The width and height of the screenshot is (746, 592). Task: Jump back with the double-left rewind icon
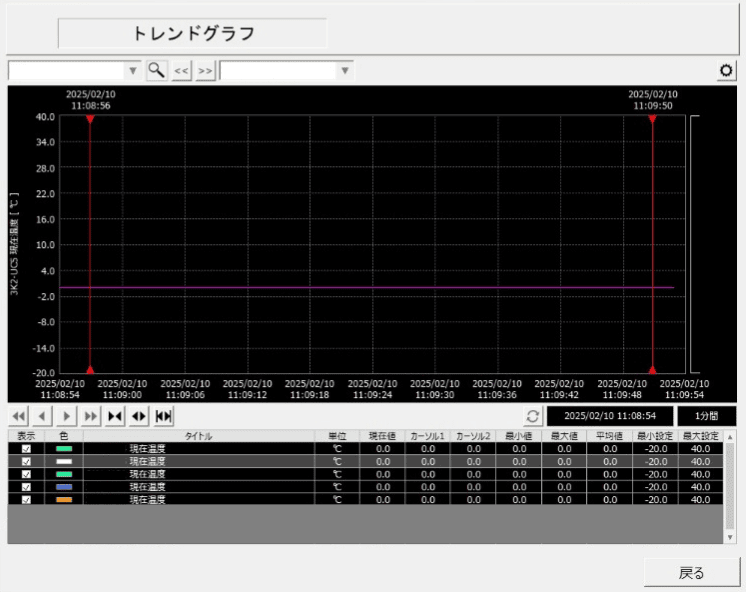click(18, 416)
